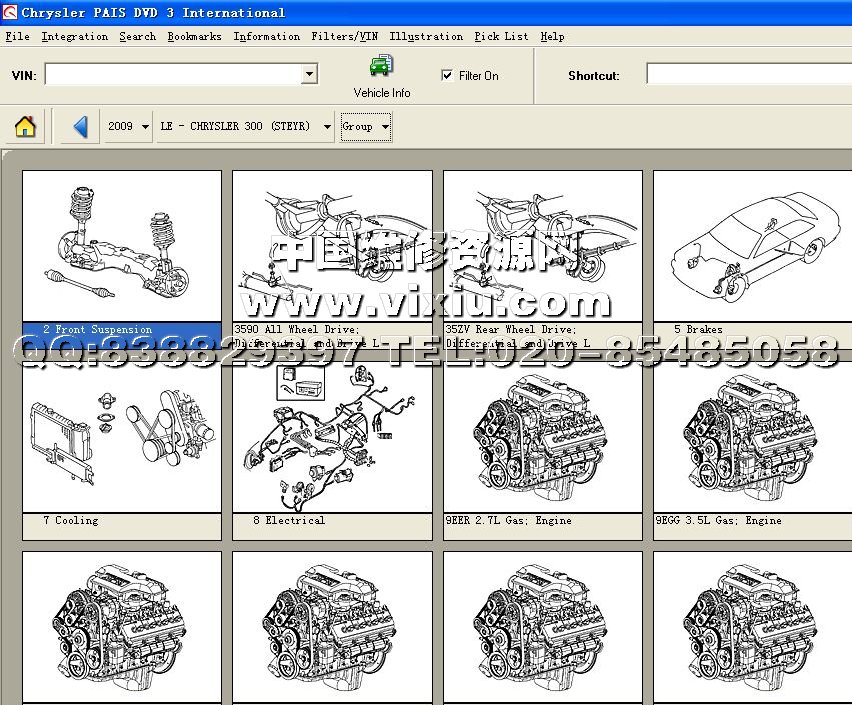Open the 8 Electrical wiring thumbnail
This screenshot has width=852, height=705.
pyautogui.click(x=332, y=438)
